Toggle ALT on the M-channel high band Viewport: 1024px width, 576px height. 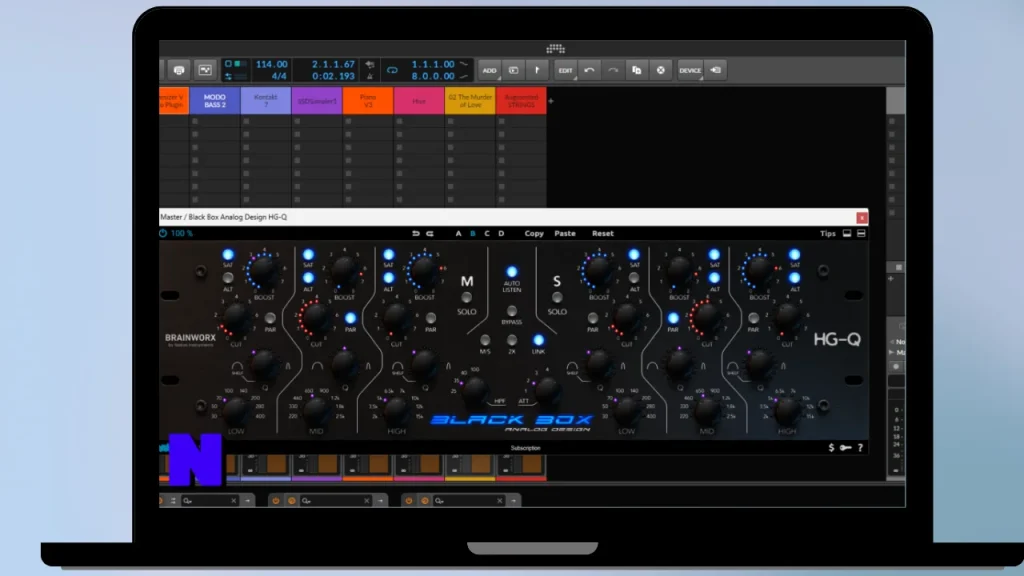[389, 278]
